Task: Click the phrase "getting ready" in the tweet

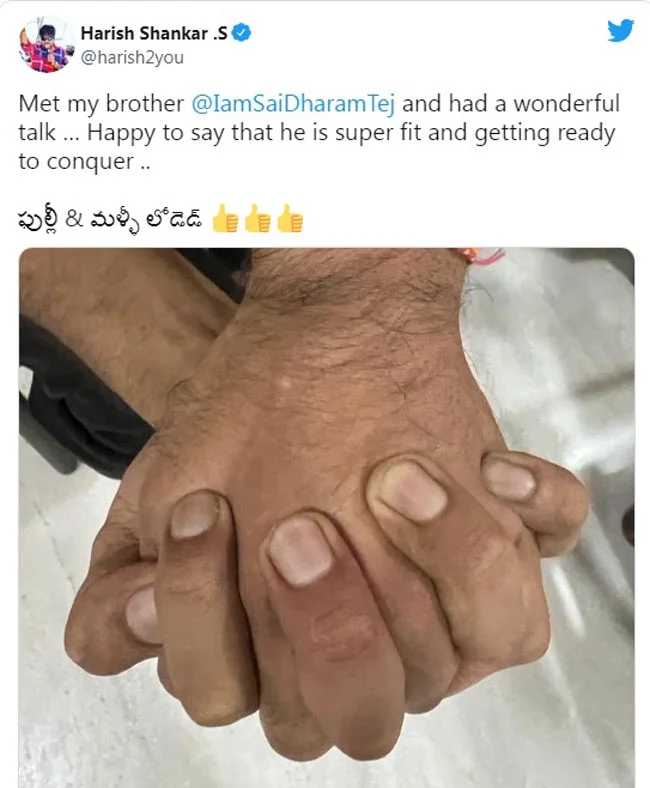Action: (x=545, y=133)
